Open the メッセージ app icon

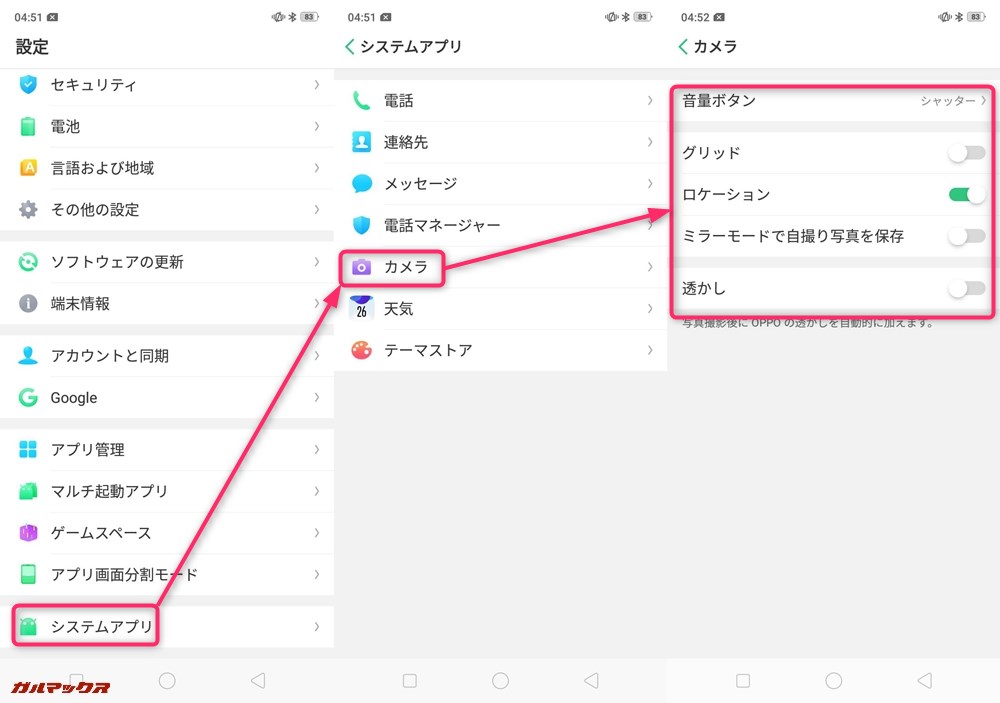click(x=360, y=184)
